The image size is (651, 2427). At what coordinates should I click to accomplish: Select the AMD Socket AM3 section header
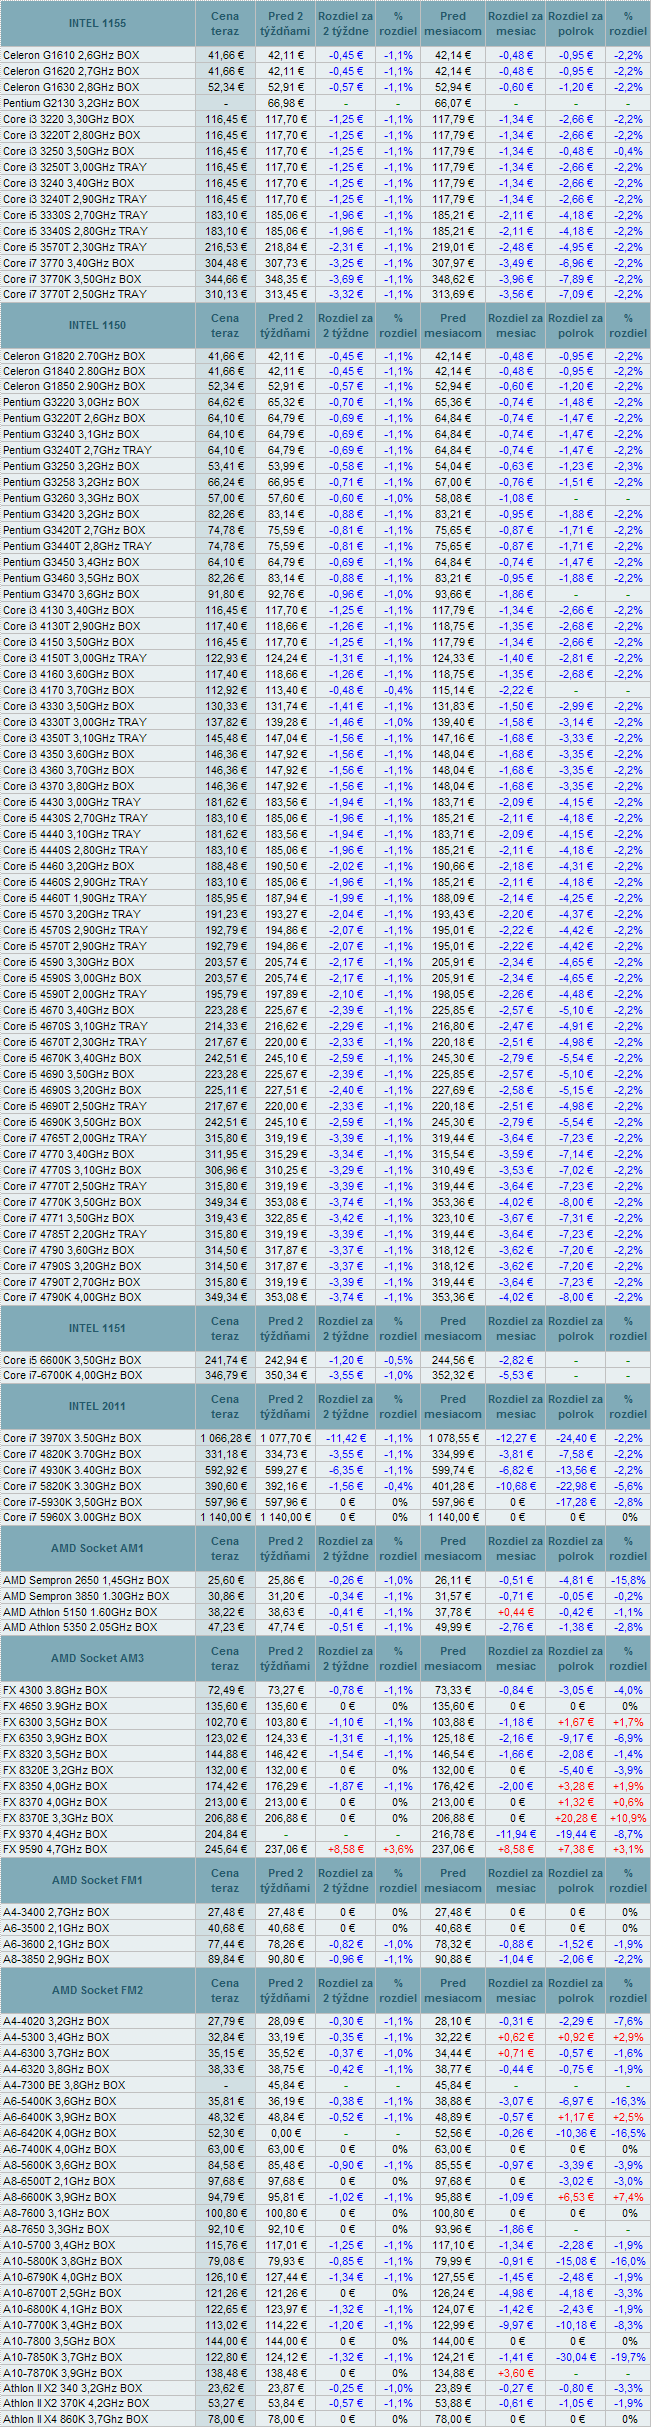pyautogui.click(x=97, y=1658)
